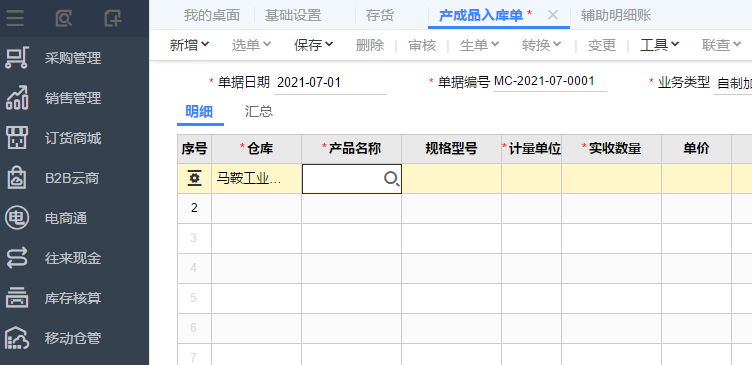
Task: Click the 实收数量 column header
Action: click(612, 149)
